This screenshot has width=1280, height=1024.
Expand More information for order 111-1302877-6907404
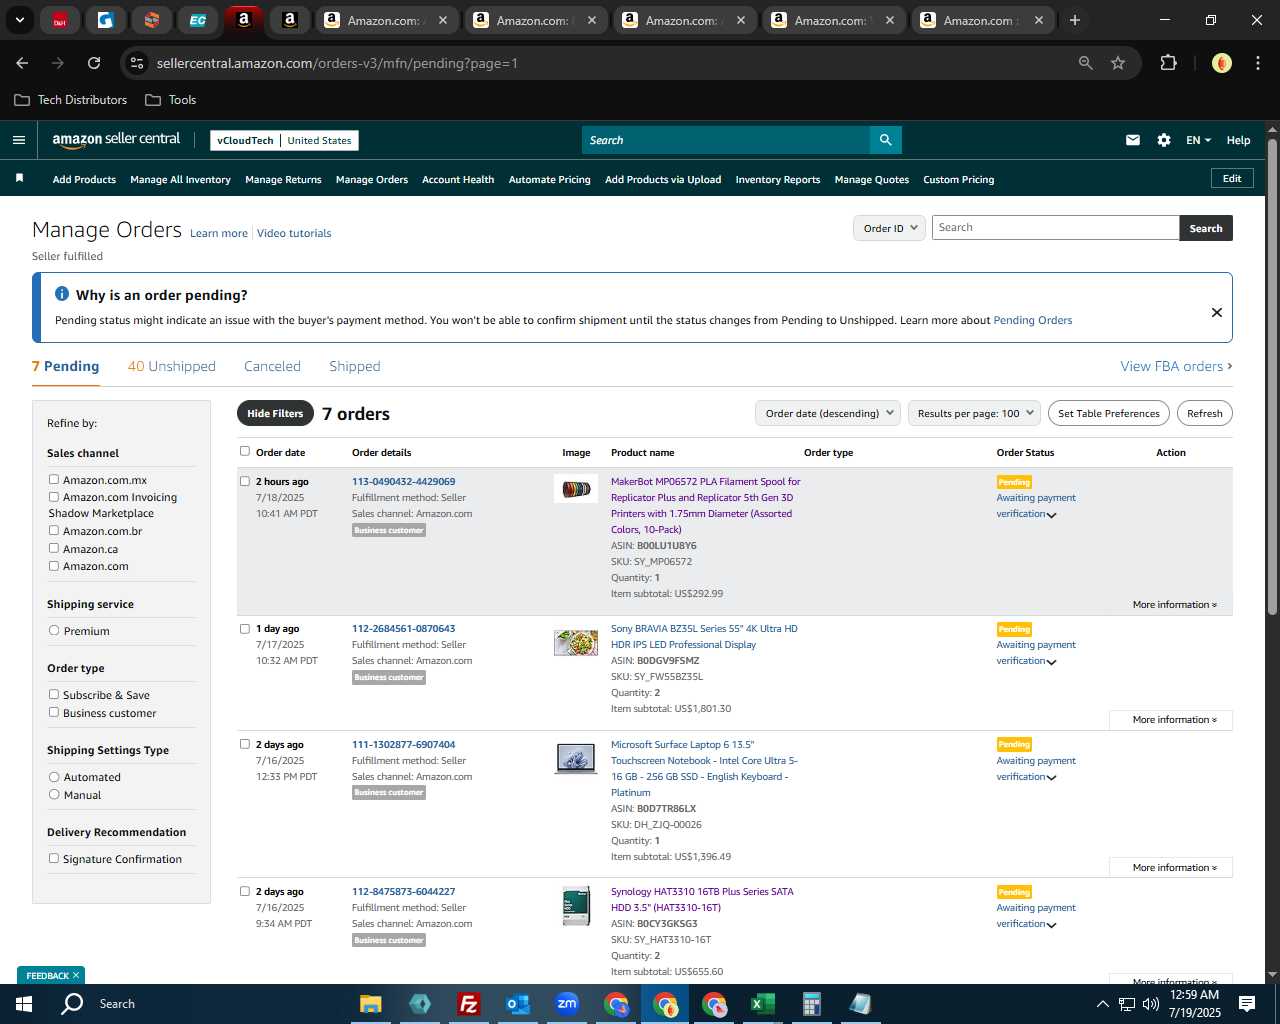(x=1171, y=868)
